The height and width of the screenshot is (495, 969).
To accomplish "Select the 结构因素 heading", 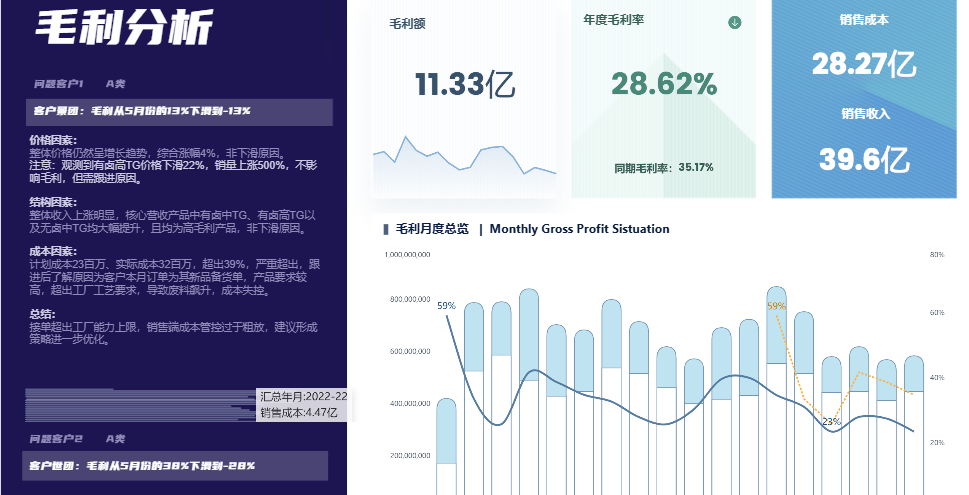I will [x=53, y=202].
